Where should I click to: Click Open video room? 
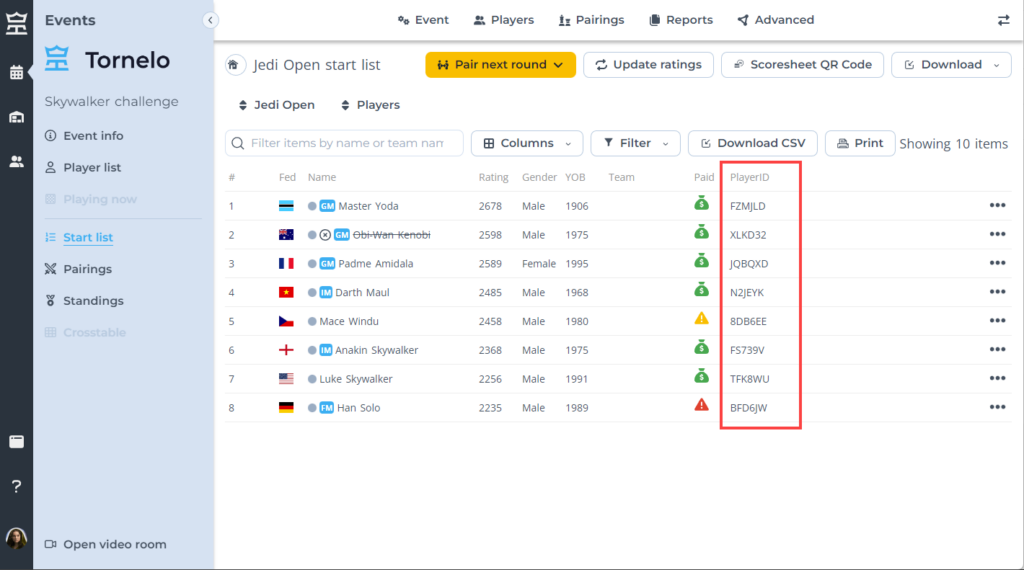pos(105,545)
